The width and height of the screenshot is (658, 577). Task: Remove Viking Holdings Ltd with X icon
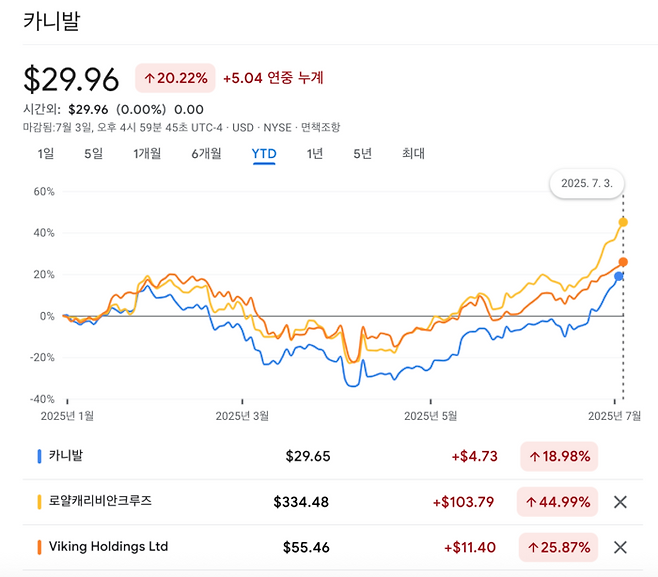pyautogui.click(x=620, y=547)
